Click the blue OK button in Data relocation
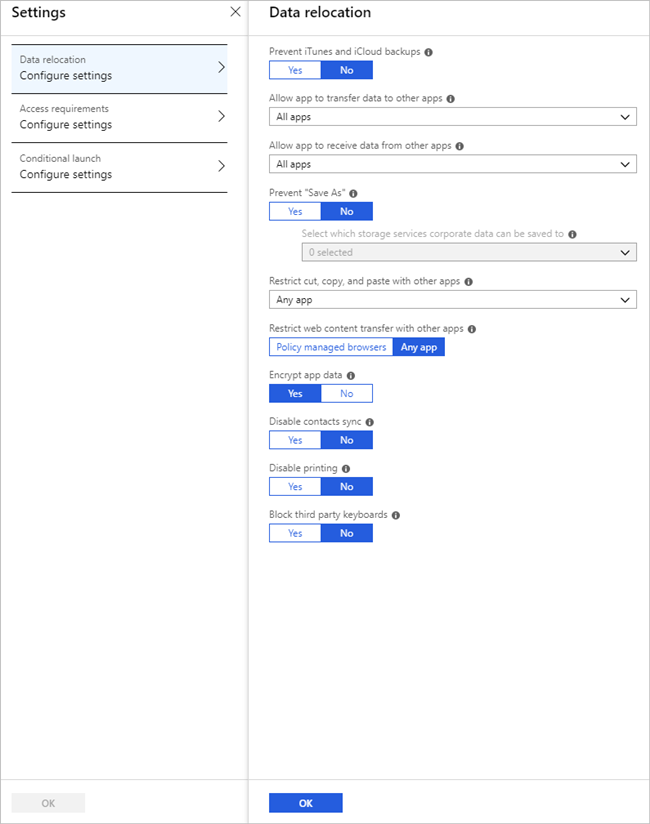 (x=305, y=802)
